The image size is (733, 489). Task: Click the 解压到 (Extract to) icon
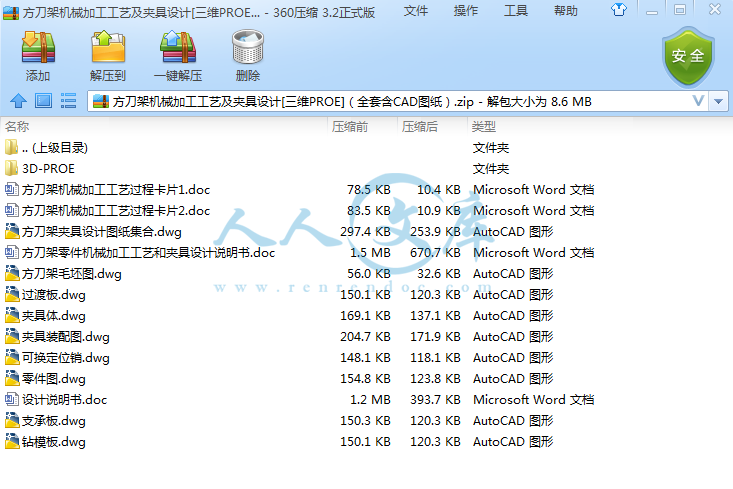coord(108,47)
